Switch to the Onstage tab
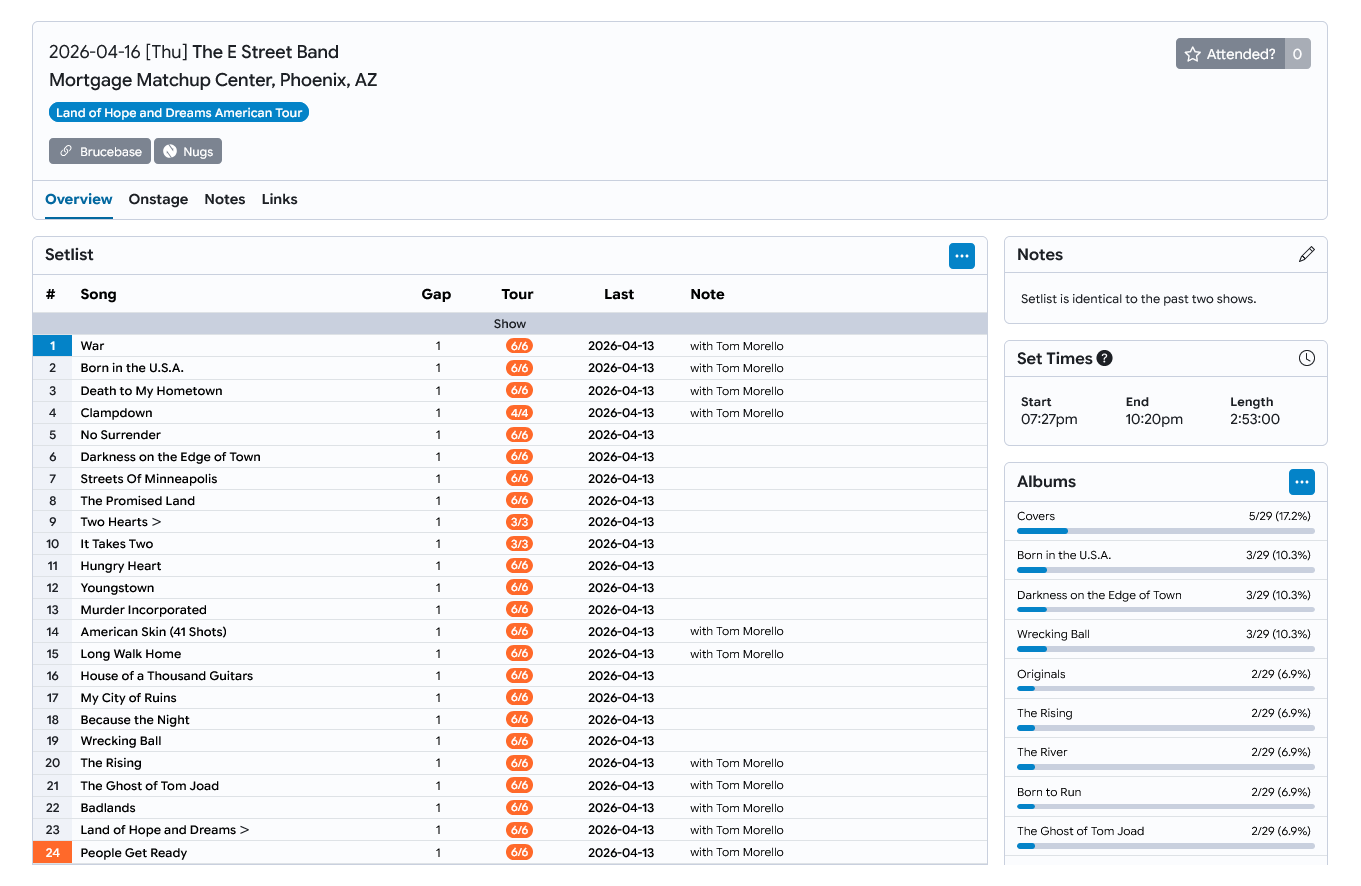Viewport: 1361px width, 886px height. pos(158,199)
